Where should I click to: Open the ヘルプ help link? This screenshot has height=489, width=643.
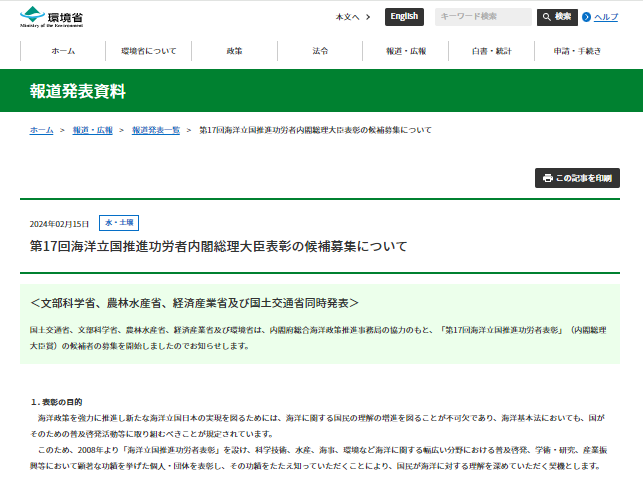coord(606,17)
